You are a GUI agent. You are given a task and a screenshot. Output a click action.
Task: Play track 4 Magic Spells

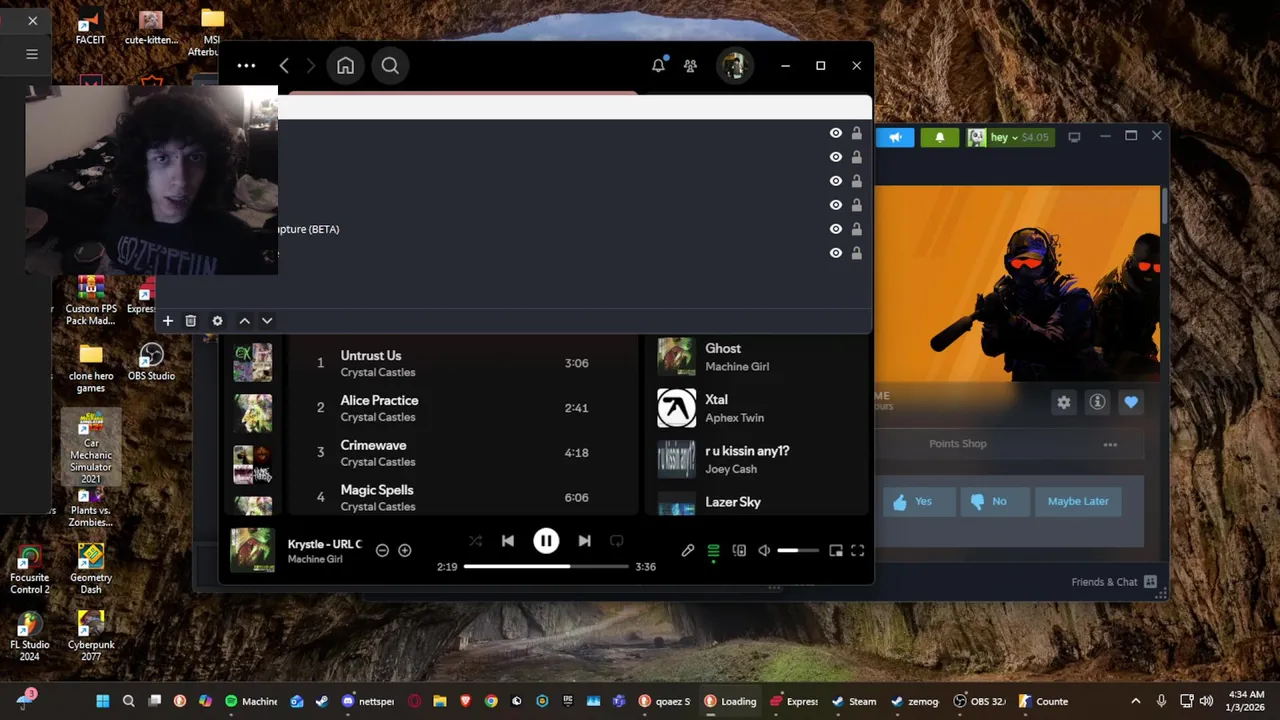coord(463,498)
